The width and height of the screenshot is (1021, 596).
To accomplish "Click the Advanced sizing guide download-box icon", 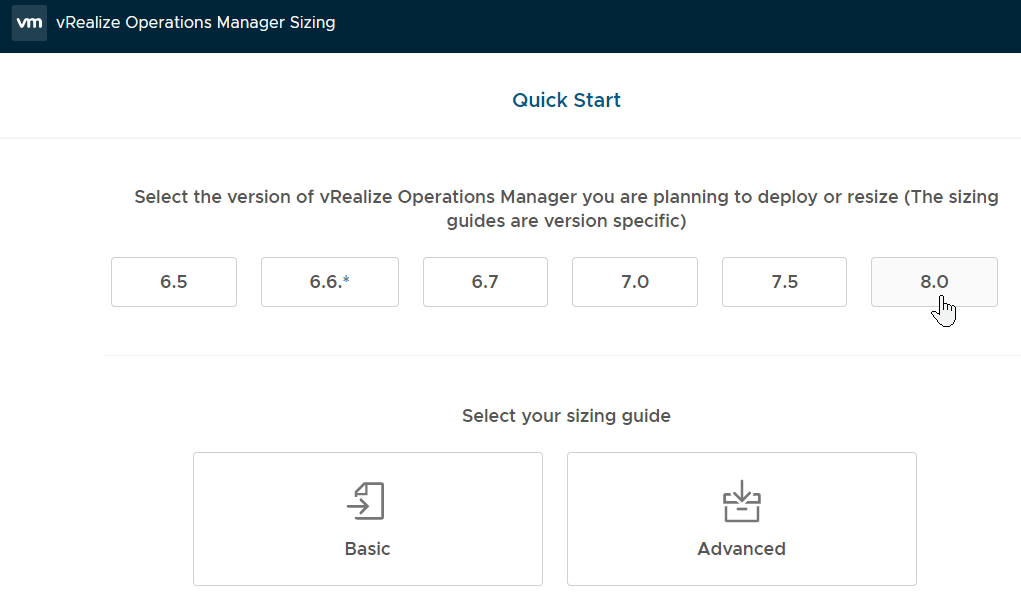I will pos(741,501).
